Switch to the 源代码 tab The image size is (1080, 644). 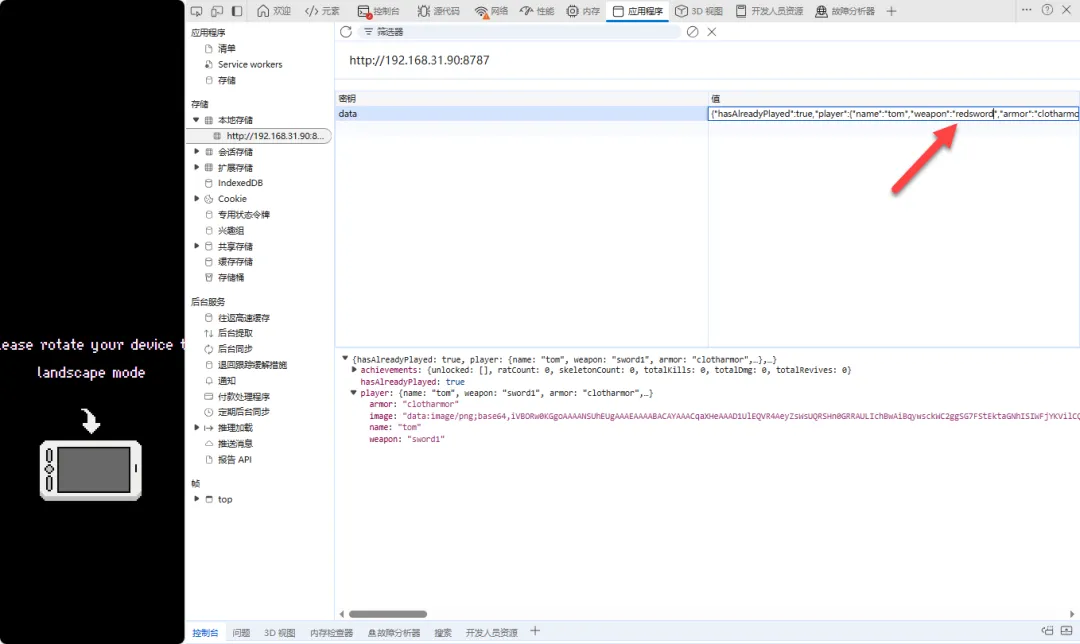click(x=438, y=11)
